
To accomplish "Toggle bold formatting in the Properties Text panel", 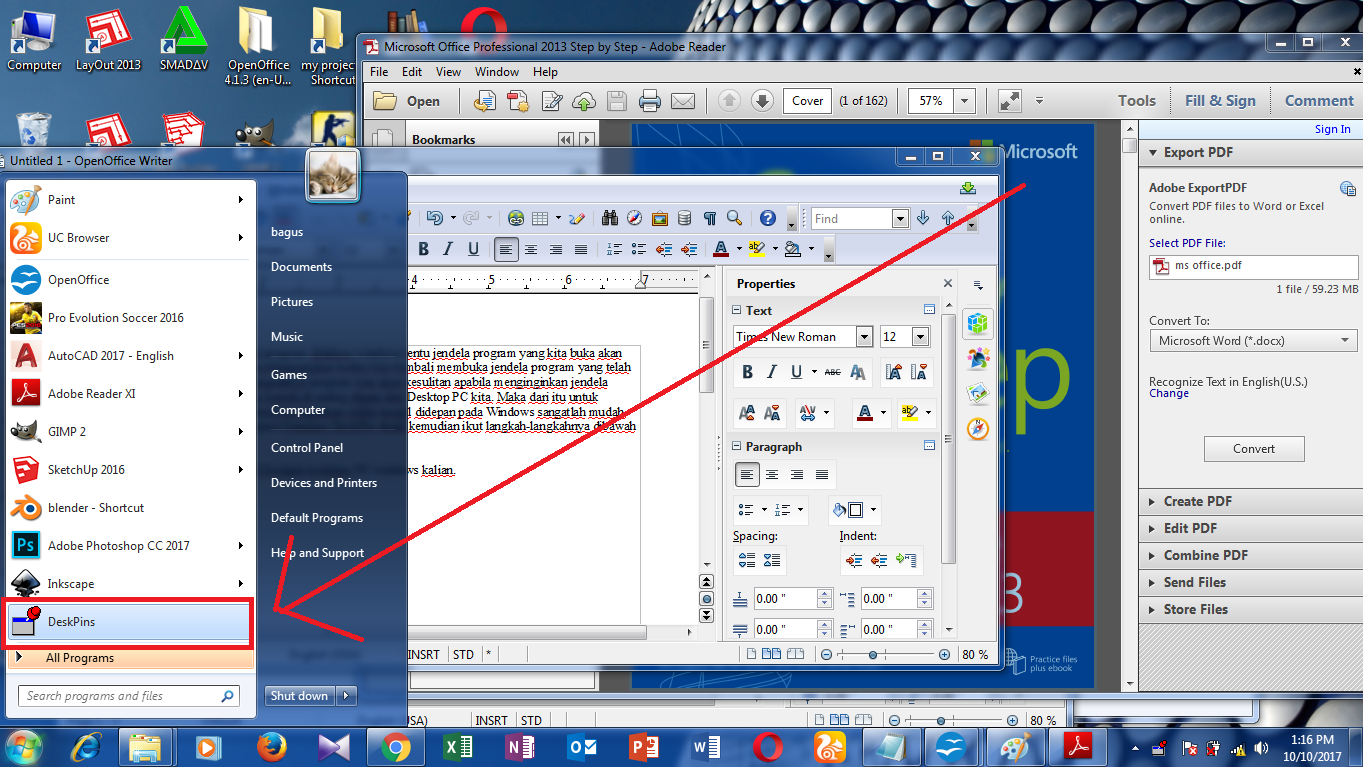I will [x=747, y=371].
